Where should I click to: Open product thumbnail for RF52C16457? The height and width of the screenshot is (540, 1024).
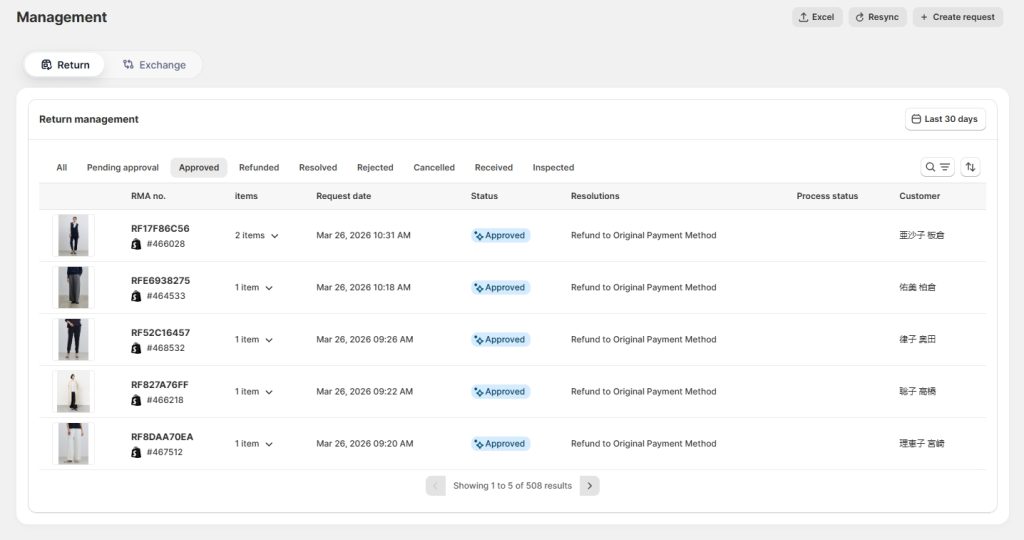(73, 340)
